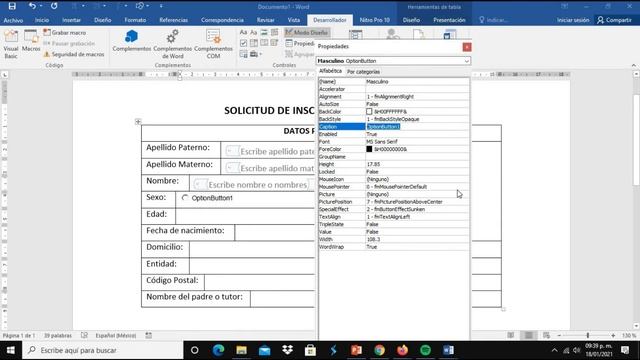This screenshot has width=640, height=360.
Task: Click the 39 palabras word count
Action: (58, 336)
